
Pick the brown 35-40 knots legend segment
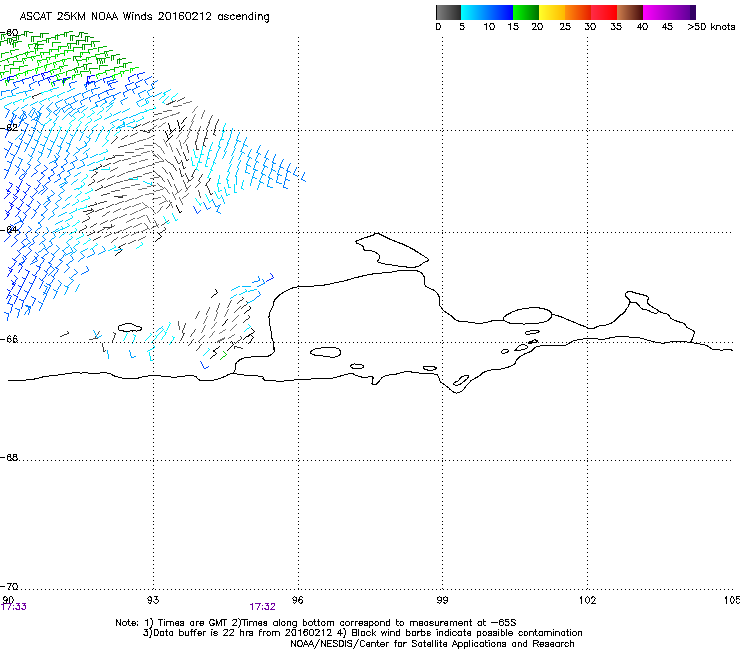(x=630, y=12)
